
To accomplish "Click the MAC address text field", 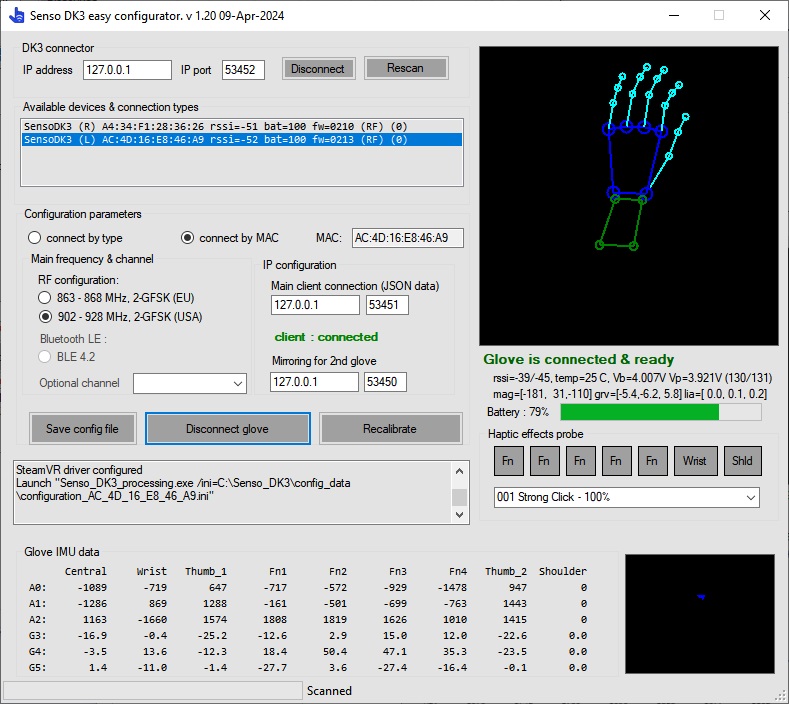I will tap(407, 238).
